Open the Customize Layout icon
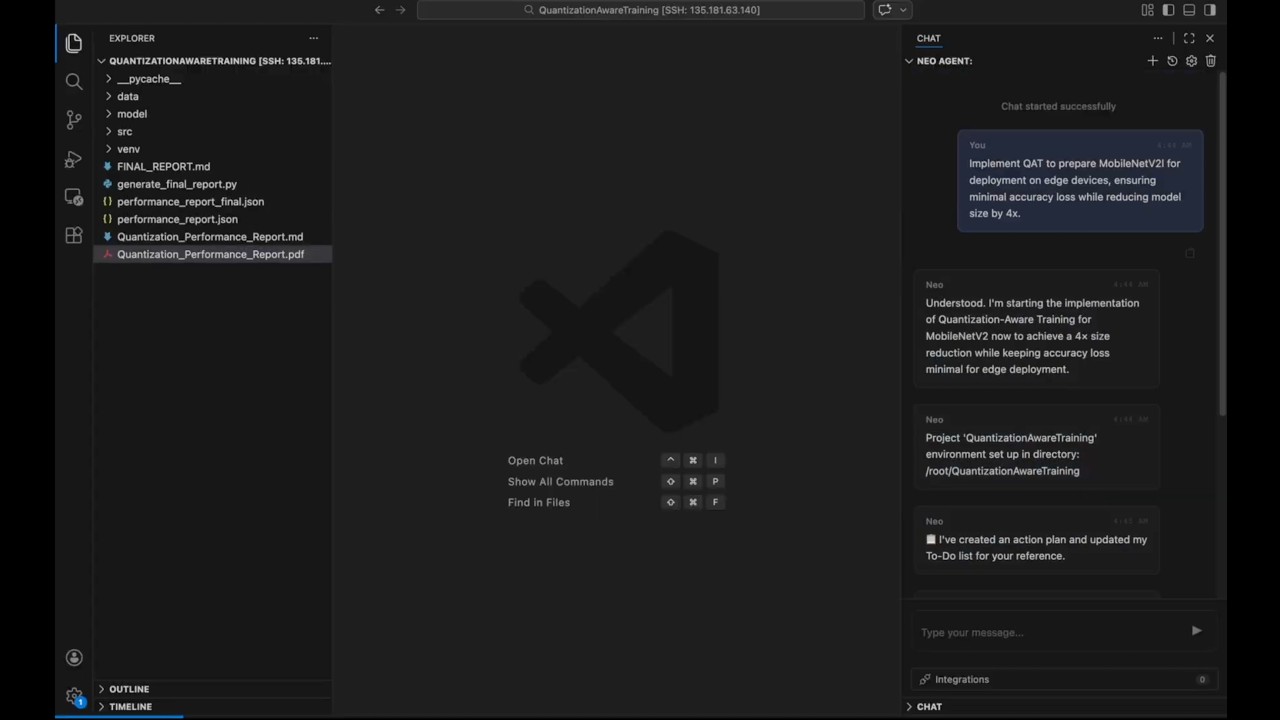The image size is (1280, 720). coord(1147,10)
